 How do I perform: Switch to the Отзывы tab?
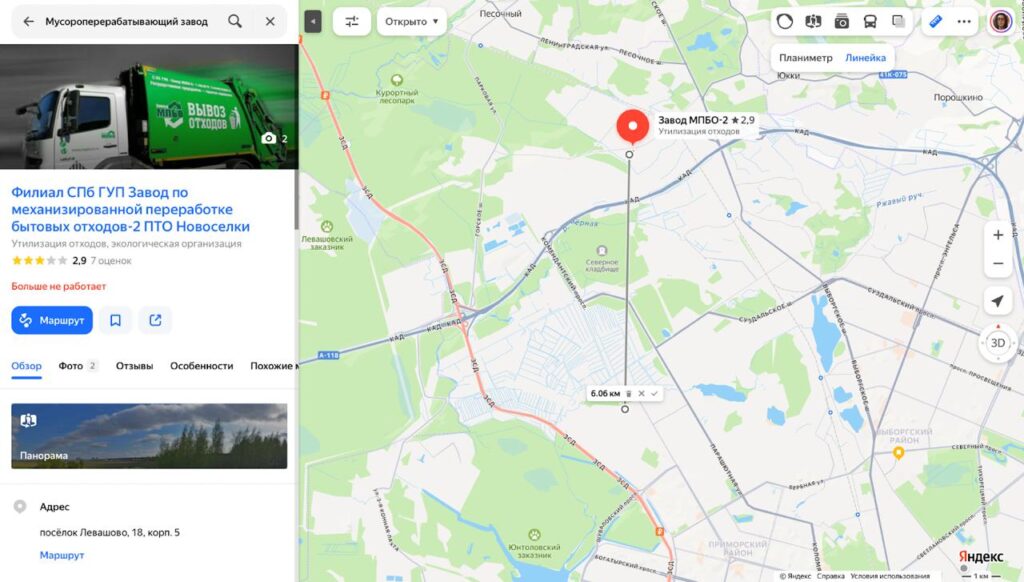click(135, 366)
